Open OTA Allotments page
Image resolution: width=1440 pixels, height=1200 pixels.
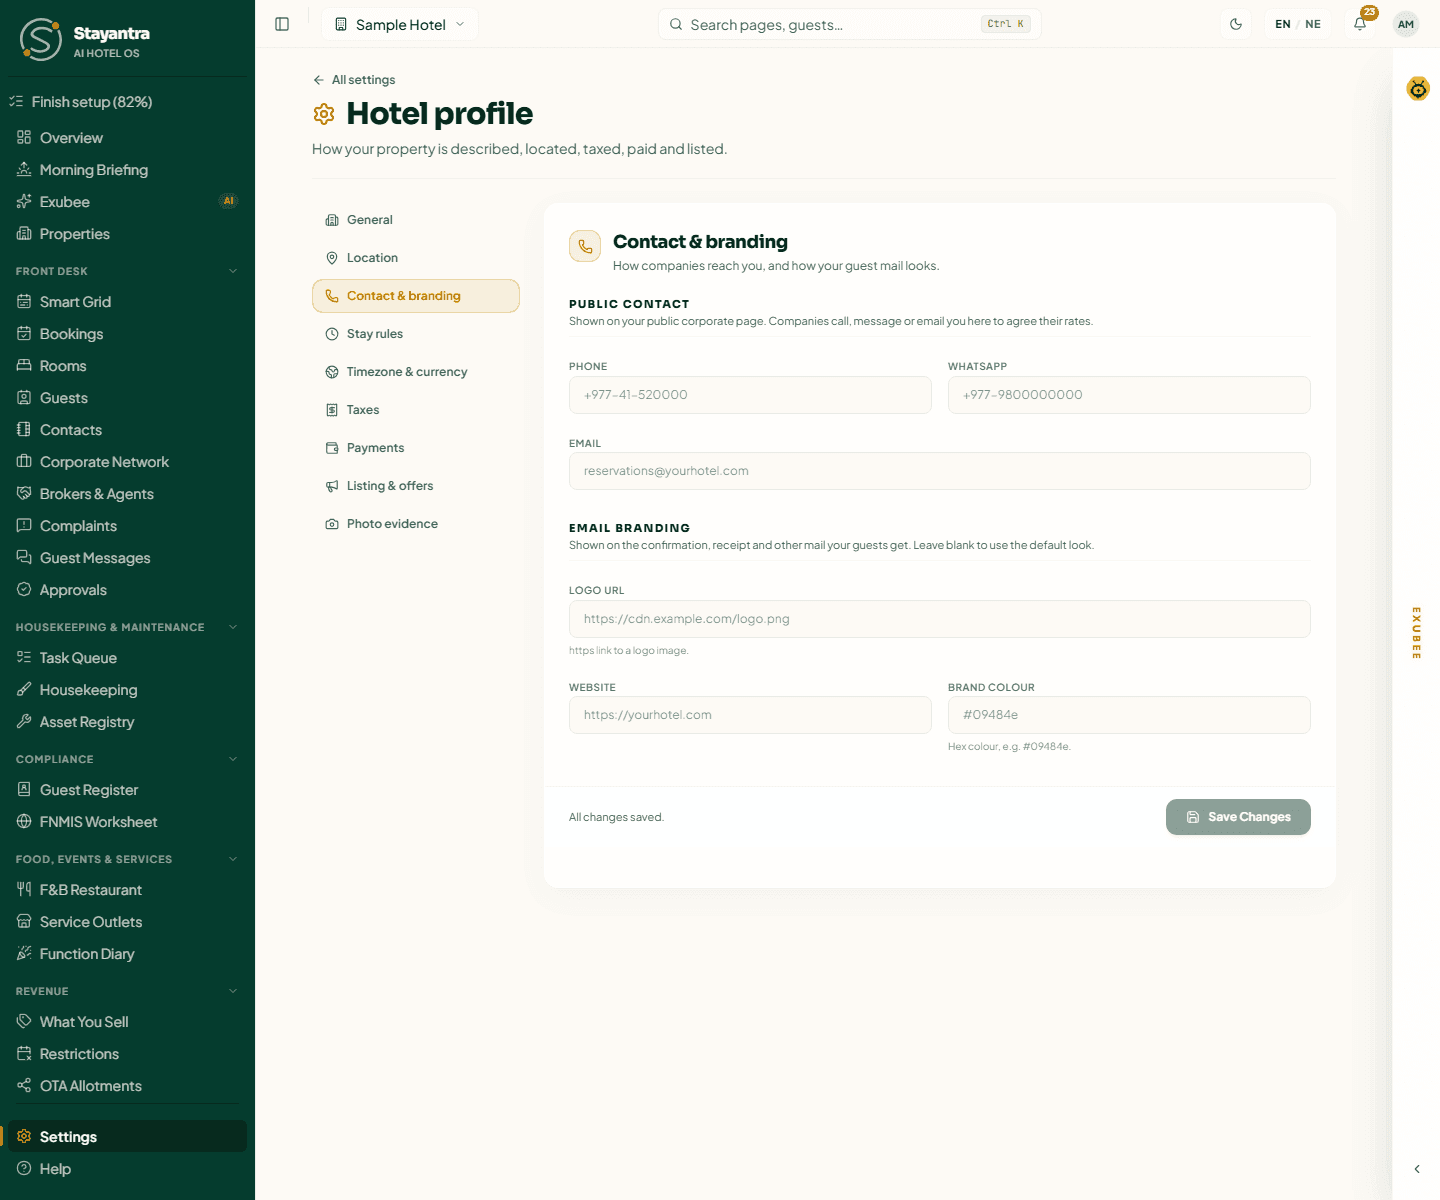(x=127, y=1086)
